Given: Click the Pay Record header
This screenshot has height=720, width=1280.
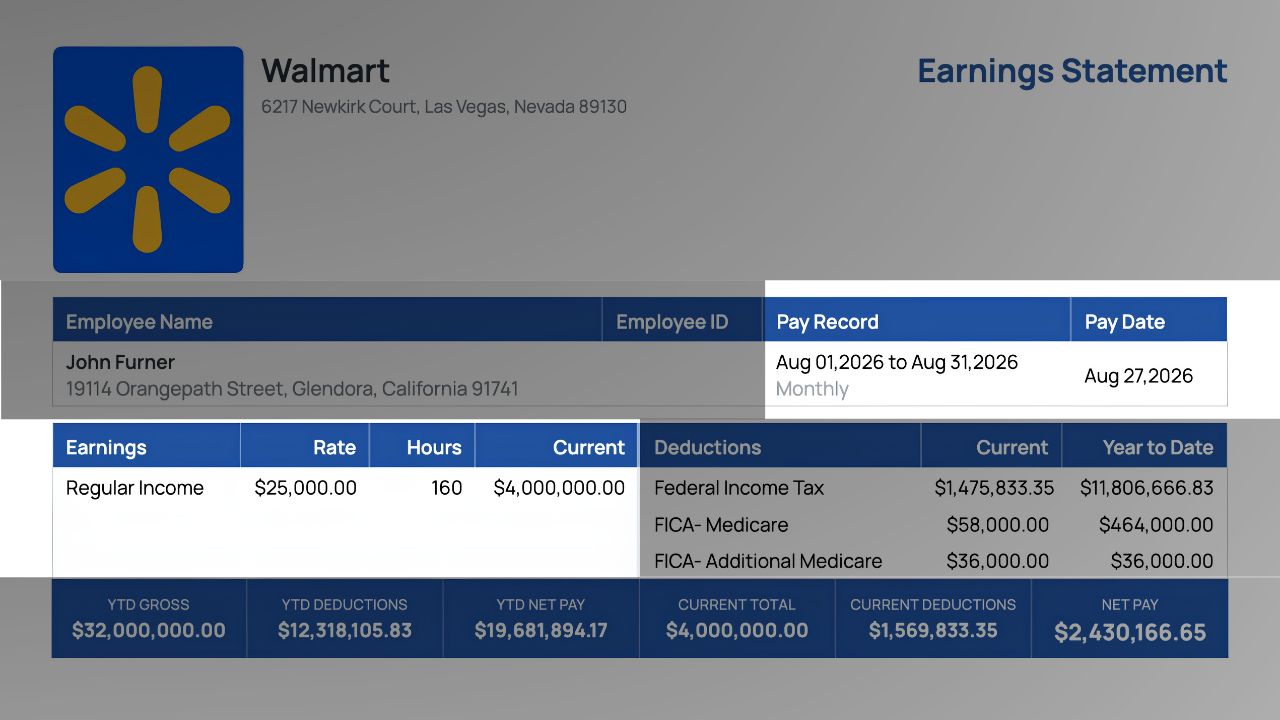Looking at the screenshot, I should 827,322.
